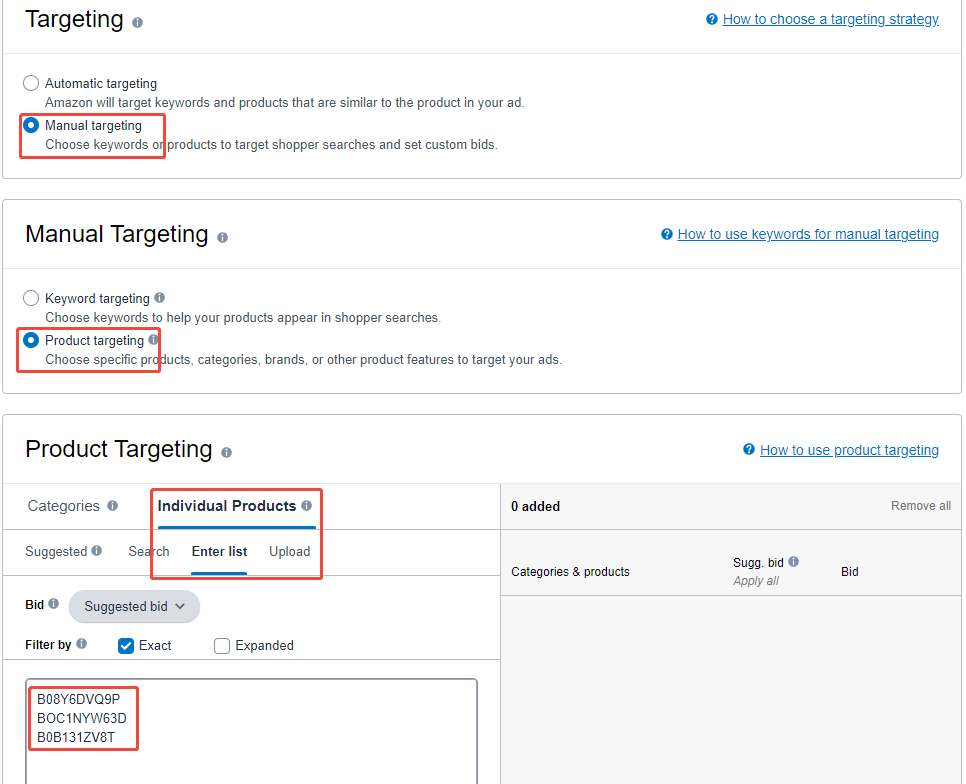Click info icon next to Filter by
The height and width of the screenshot is (784, 966).
coord(81,644)
